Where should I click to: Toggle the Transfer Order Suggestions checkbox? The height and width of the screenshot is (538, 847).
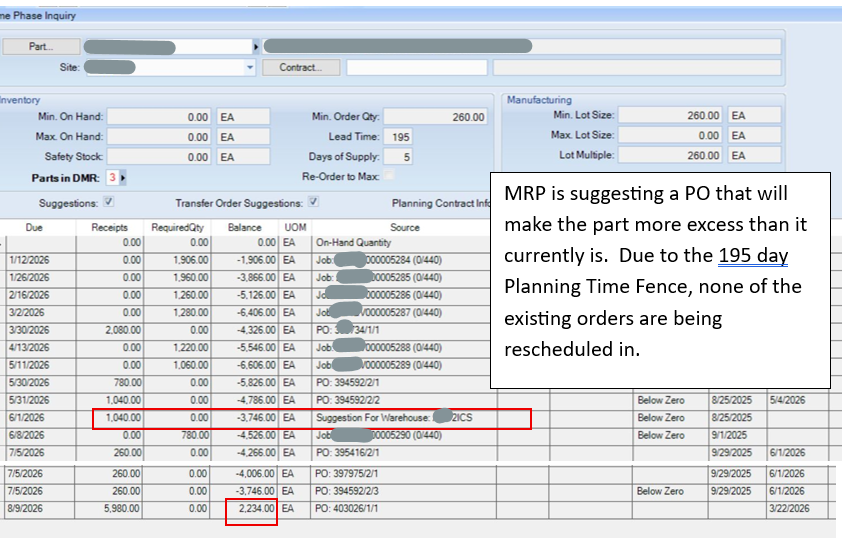(x=313, y=202)
